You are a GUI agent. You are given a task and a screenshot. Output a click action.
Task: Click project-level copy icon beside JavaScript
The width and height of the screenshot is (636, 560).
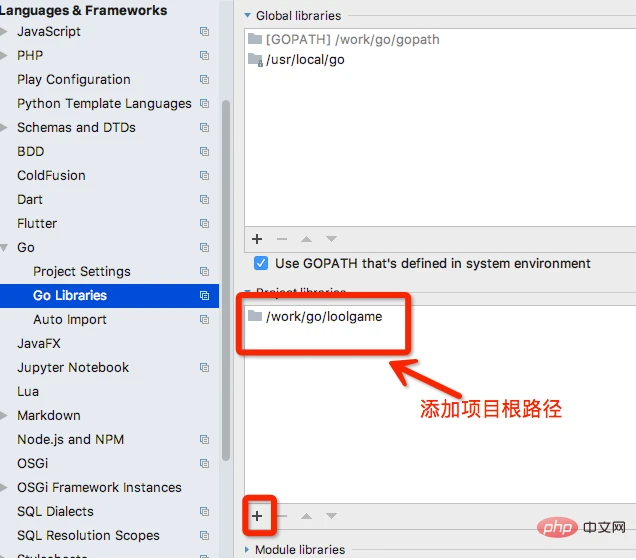[204, 31]
